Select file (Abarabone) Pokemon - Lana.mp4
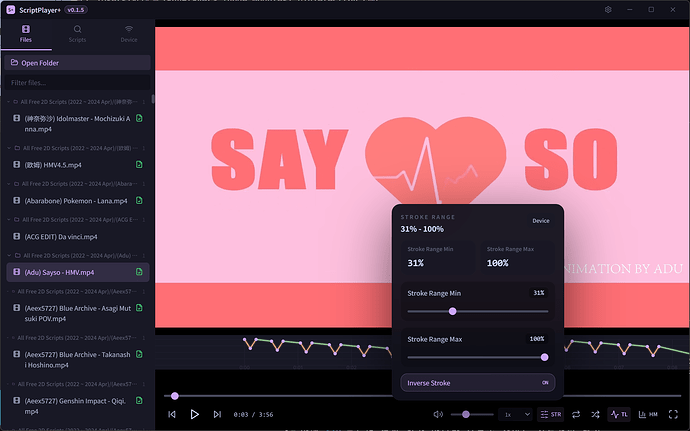The image size is (690, 431). pos(77,200)
